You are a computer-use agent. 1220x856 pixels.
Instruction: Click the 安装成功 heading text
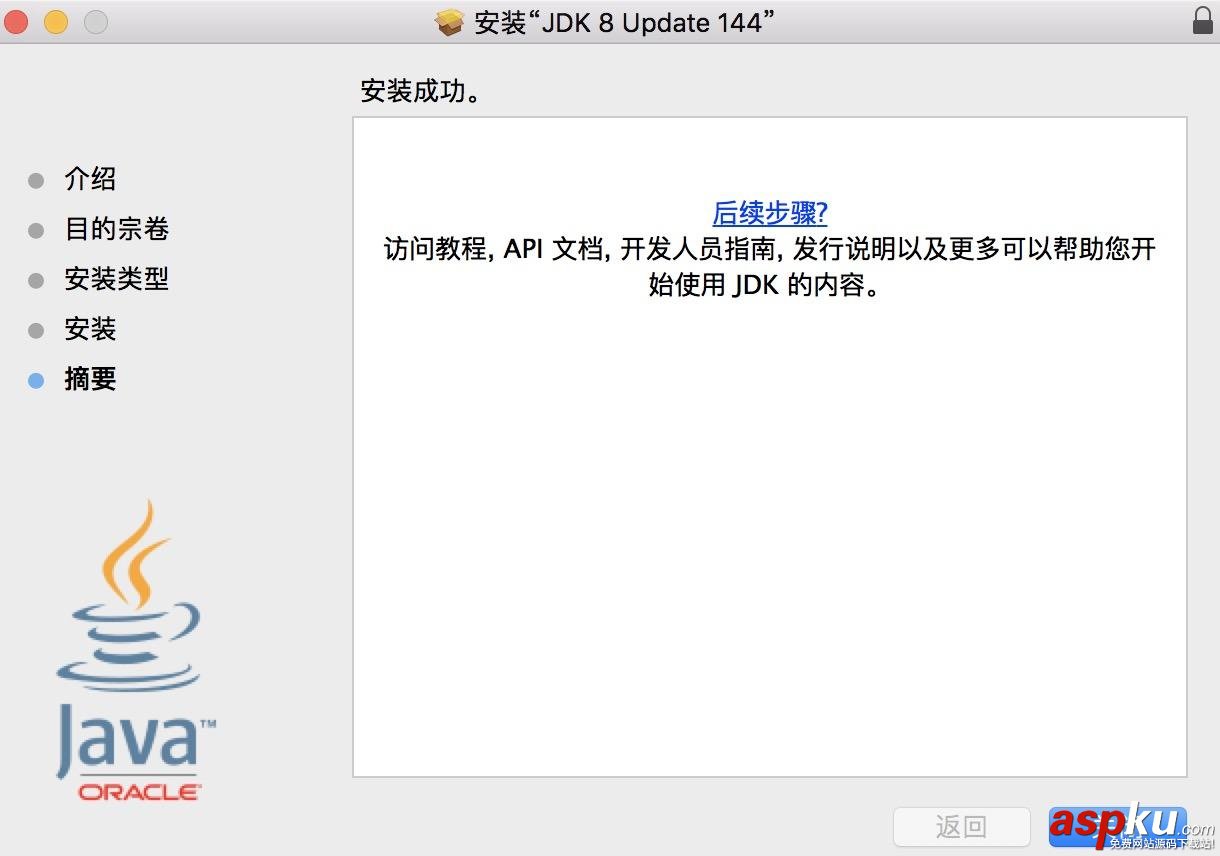(421, 91)
